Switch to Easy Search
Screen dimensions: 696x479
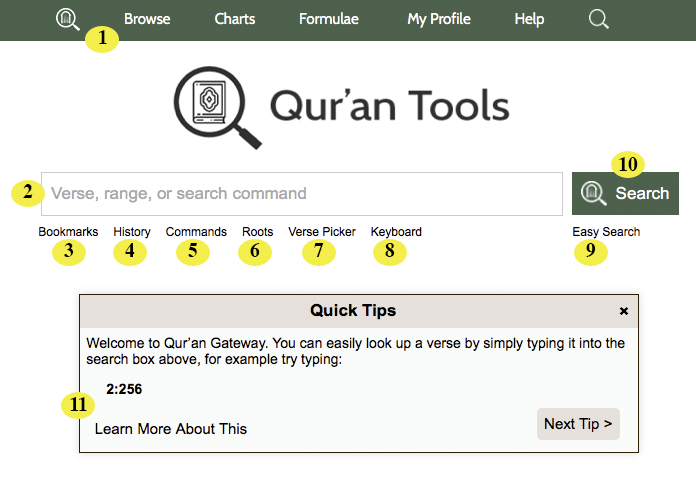[606, 232]
